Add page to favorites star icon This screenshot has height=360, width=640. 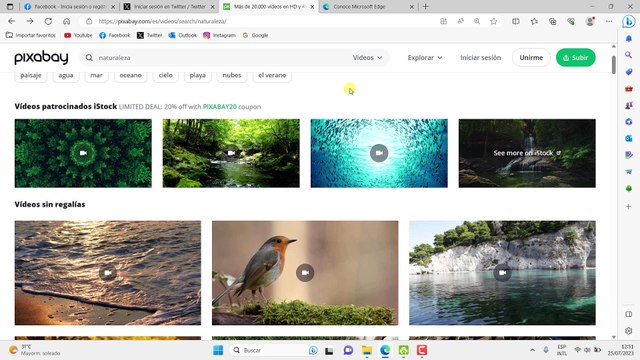493,21
